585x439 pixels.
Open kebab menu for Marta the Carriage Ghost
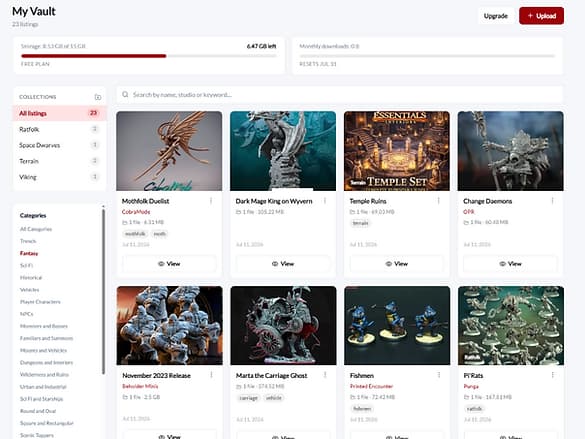325,375
